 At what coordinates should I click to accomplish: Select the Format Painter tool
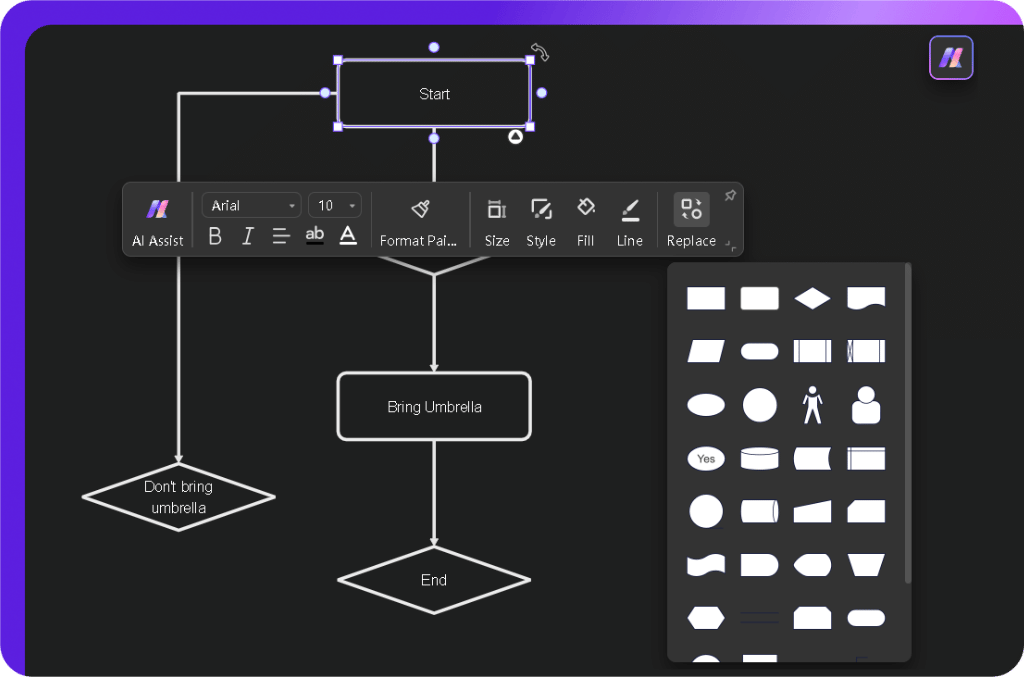click(419, 219)
